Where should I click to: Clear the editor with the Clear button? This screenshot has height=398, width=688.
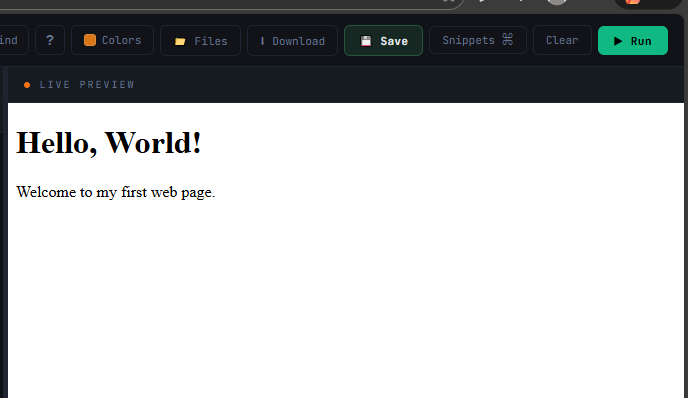(x=562, y=40)
